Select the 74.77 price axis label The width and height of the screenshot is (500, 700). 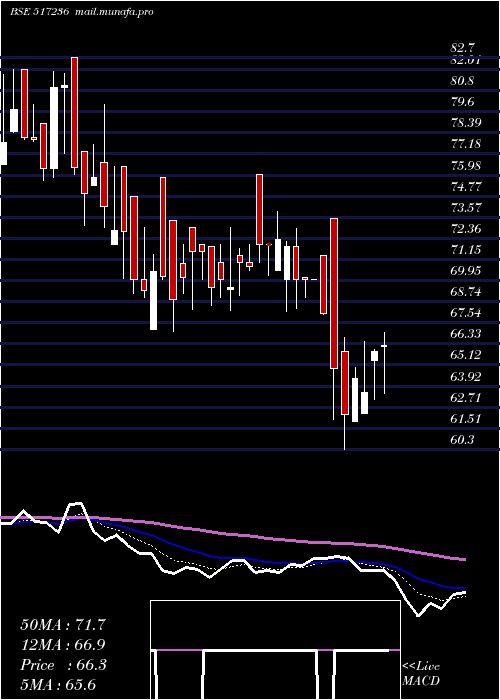coord(466,186)
